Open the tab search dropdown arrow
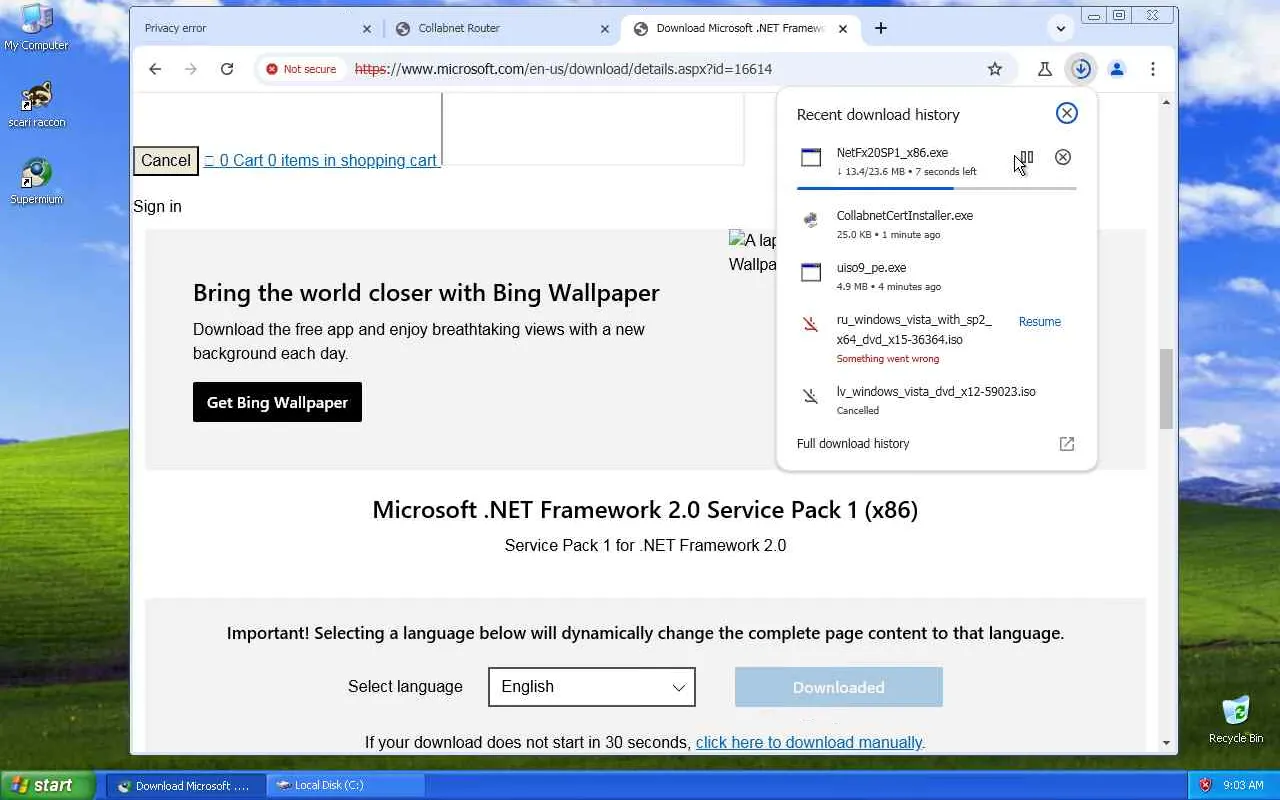The height and width of the screenshot is (800, 1280). [x=1061, y=28]
